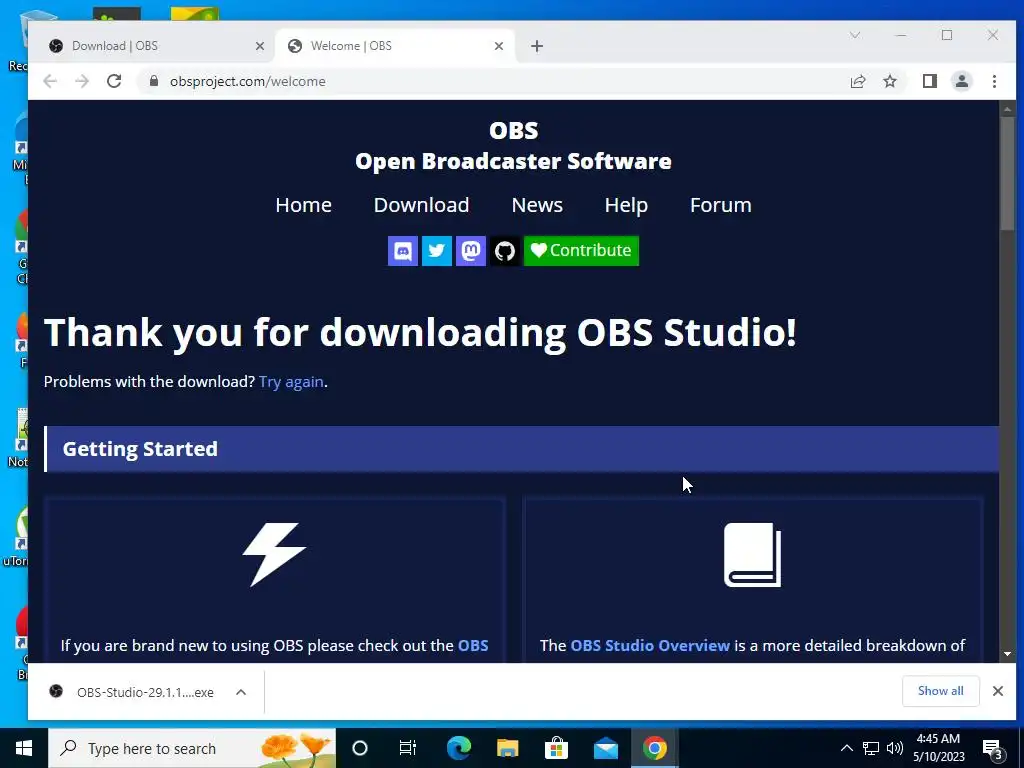Open the Chrome side panel icon

[929, 81]
